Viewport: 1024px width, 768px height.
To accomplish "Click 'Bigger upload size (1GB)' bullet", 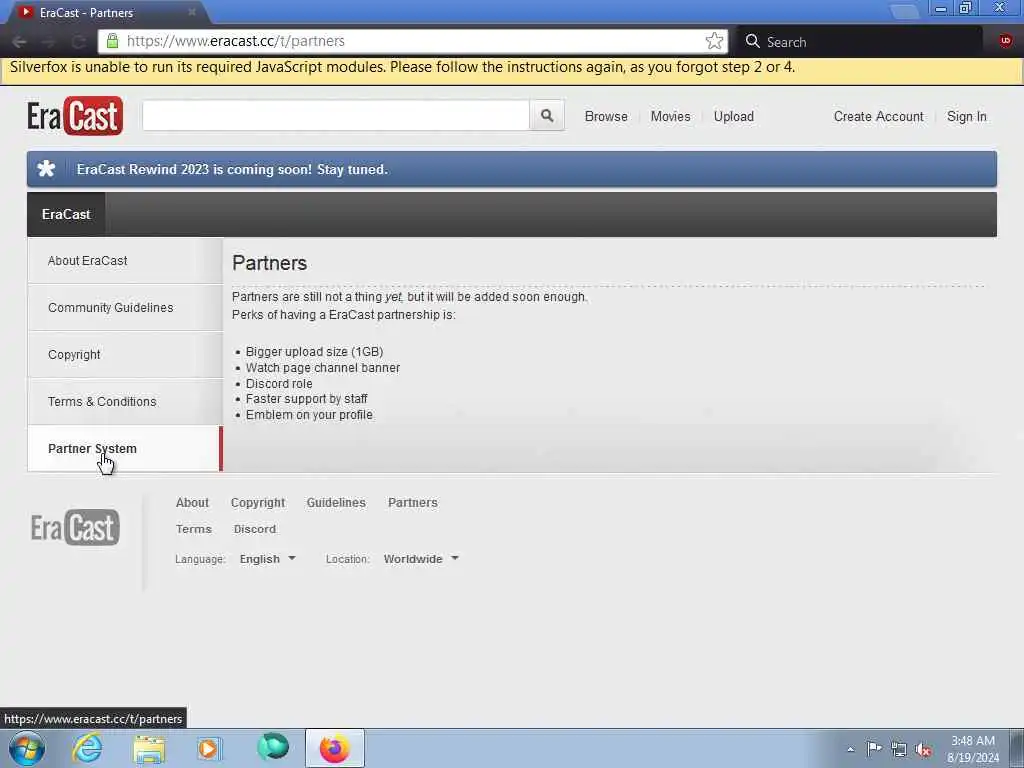I will 314,352.
